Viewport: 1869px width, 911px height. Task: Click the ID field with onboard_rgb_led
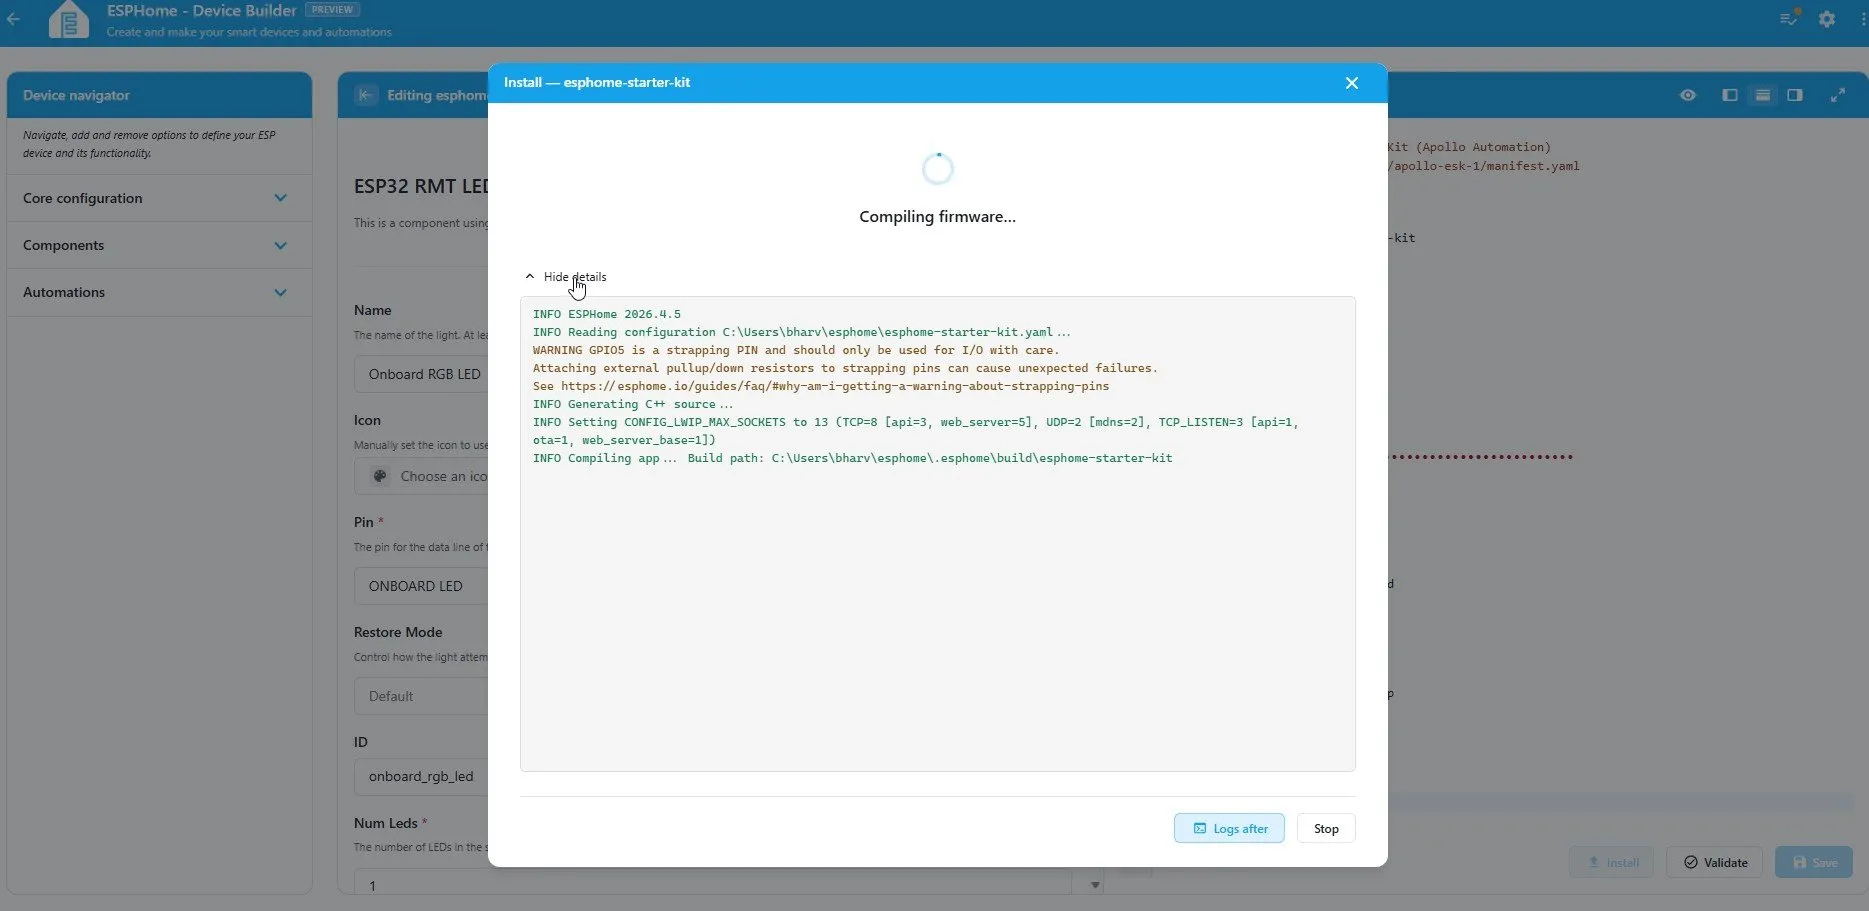pyautogui.click(x=422, y=776)
